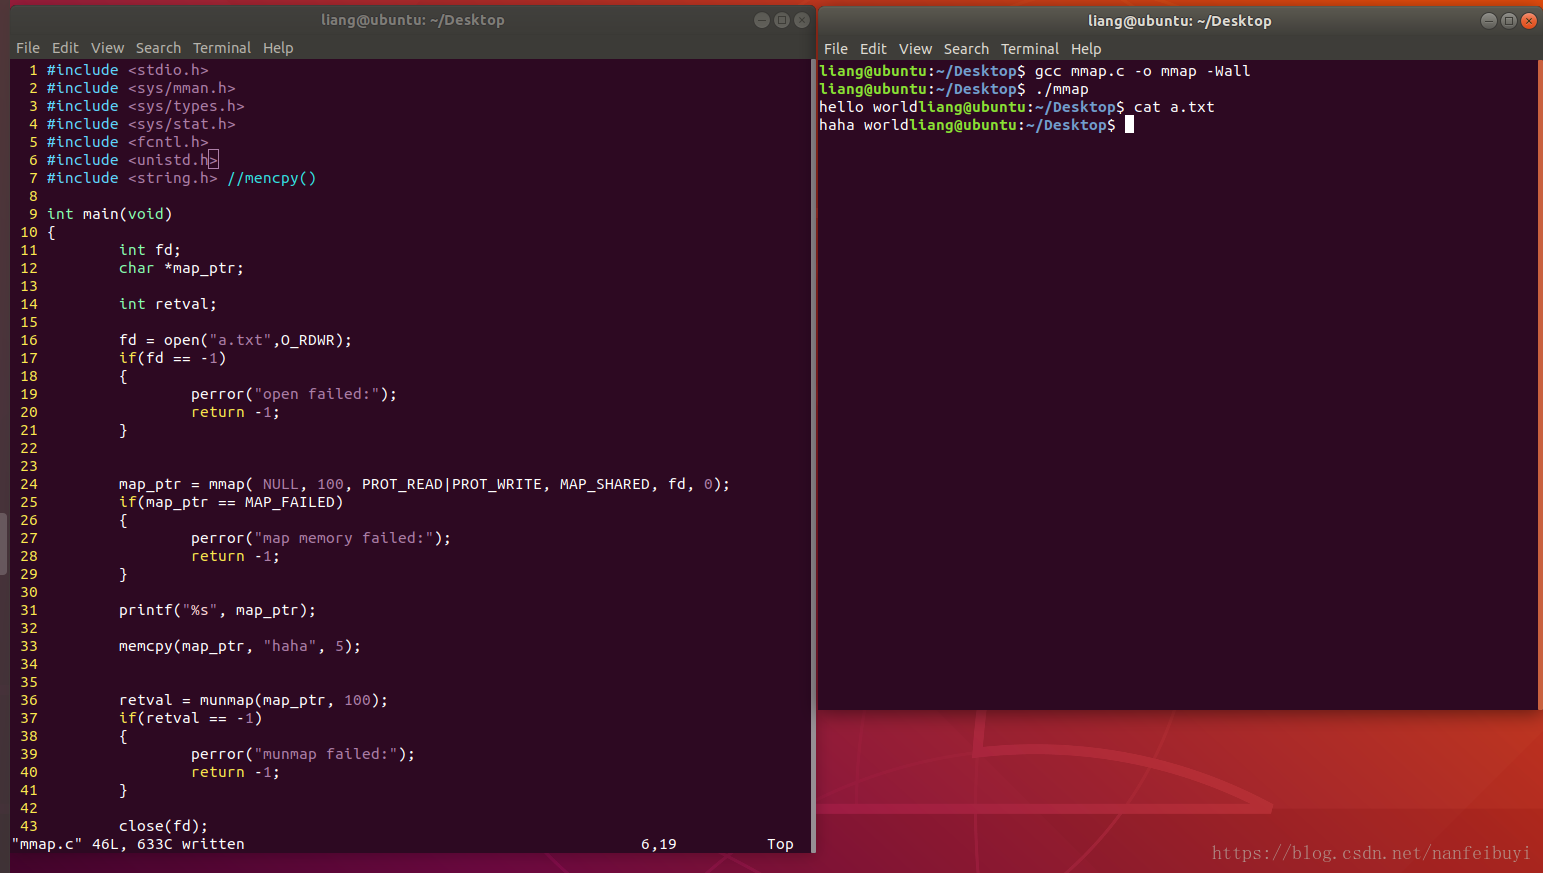Close the right terminal window
This screenshot has height=873, width=1543.
[x=1529, y=21]
